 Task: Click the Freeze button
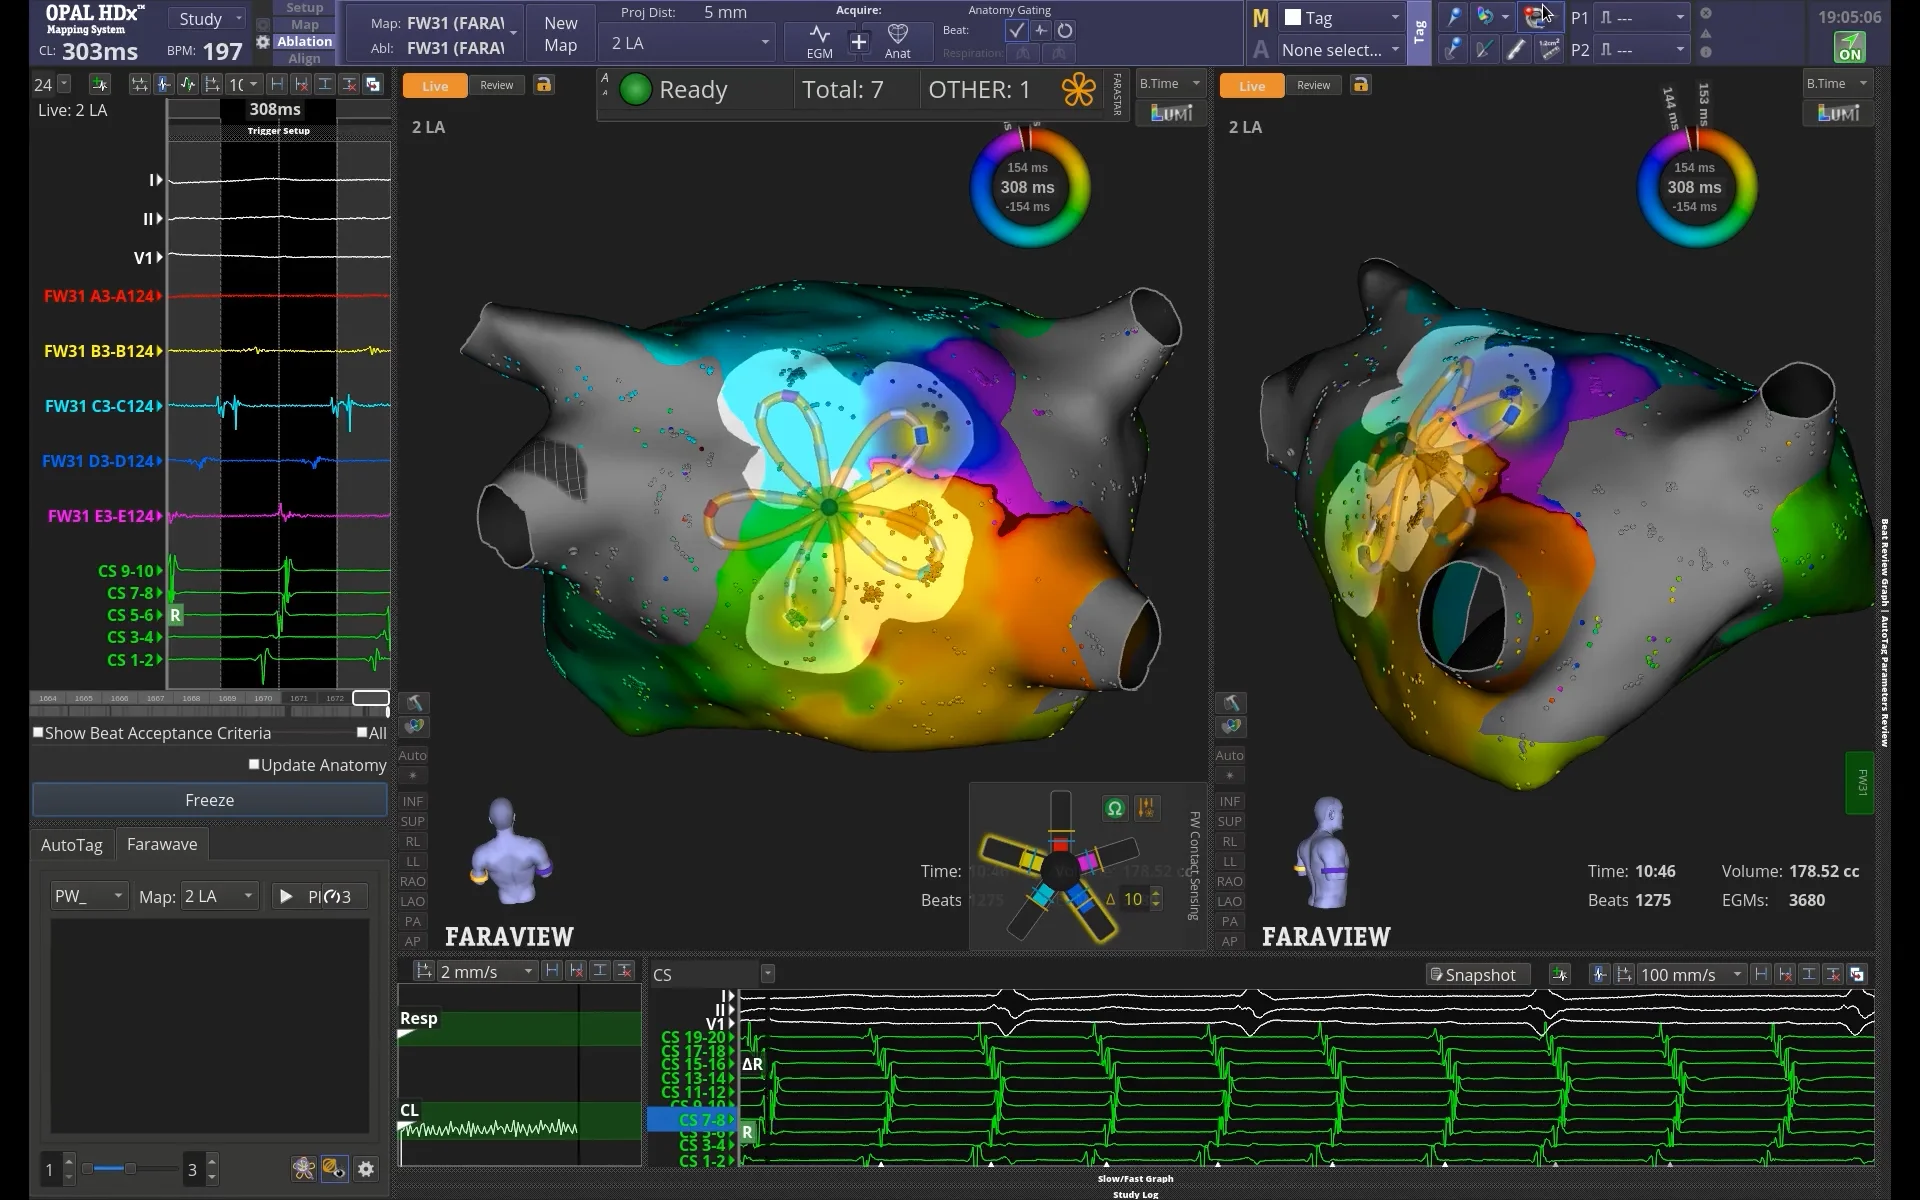point(209,800)
